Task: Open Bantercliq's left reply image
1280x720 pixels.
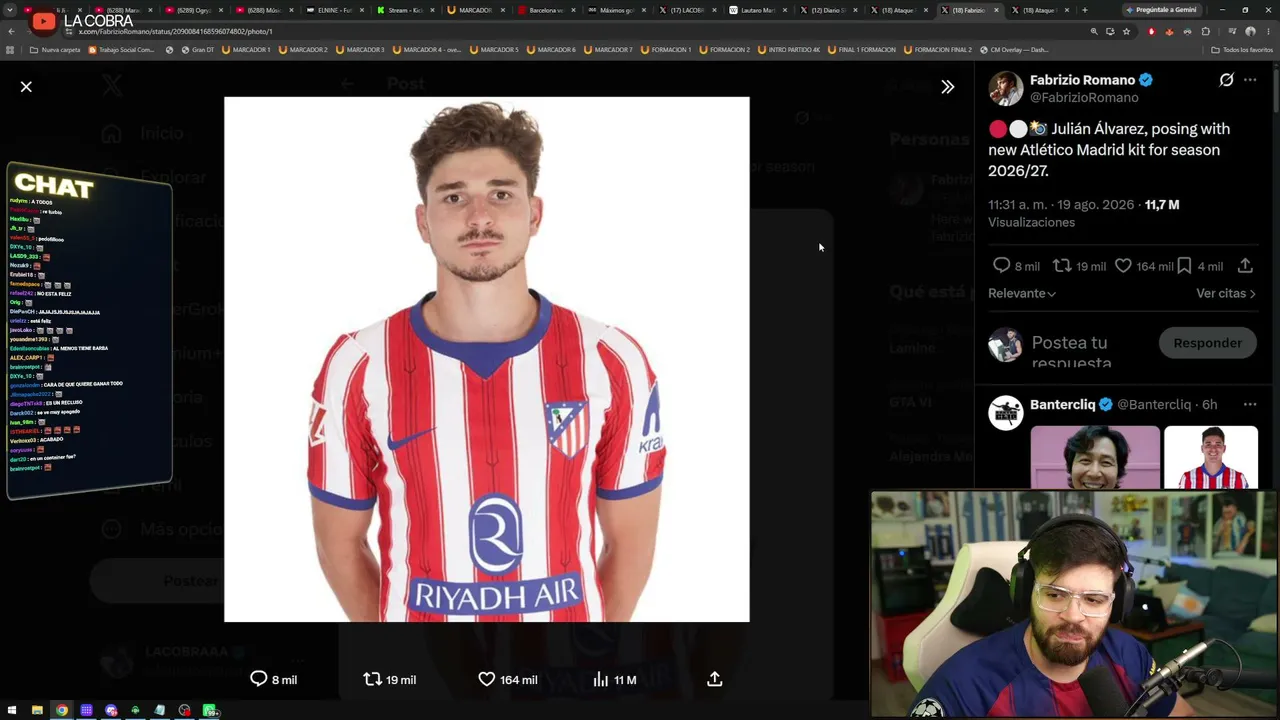Action: point(1095,457)
